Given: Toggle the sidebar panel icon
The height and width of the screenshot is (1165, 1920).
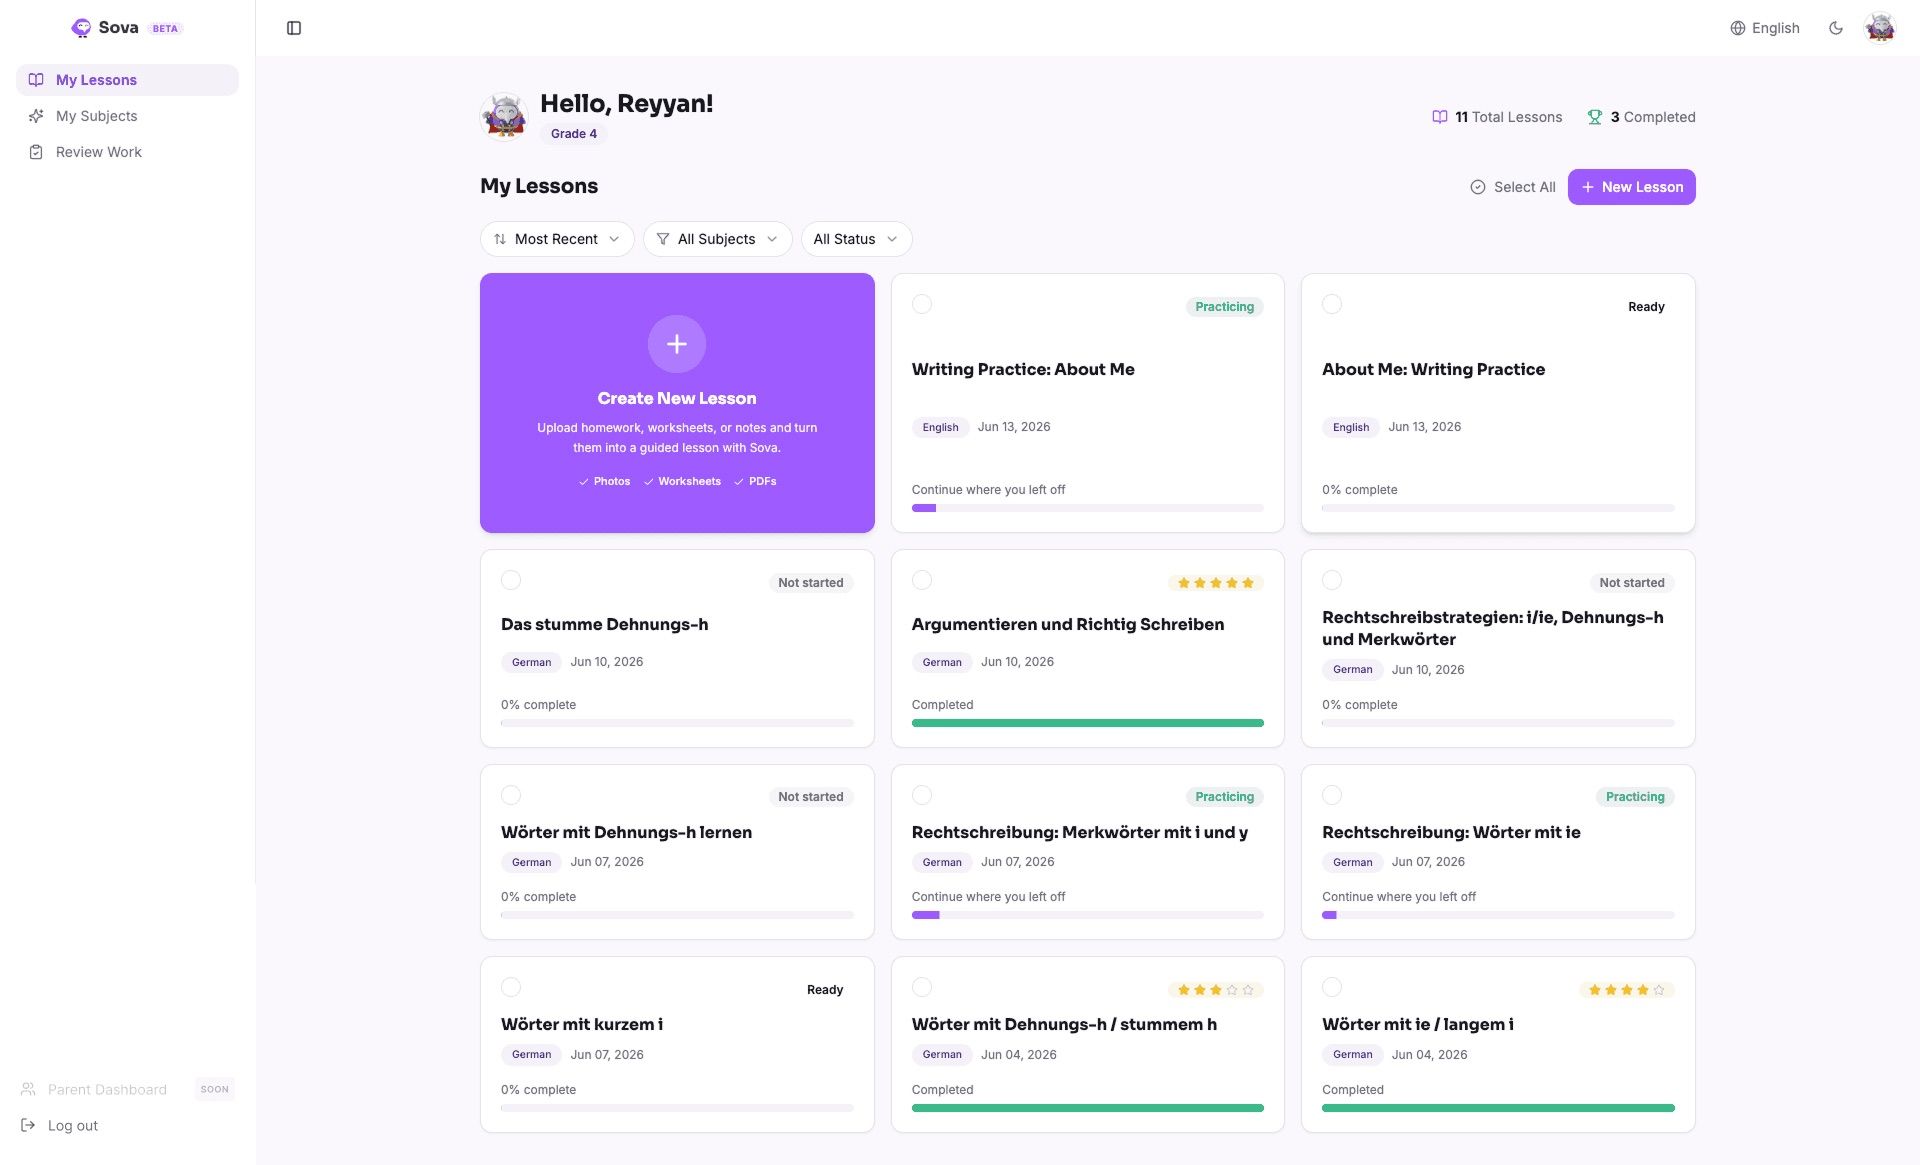Looking at the screenshot, I should [294, 28].
